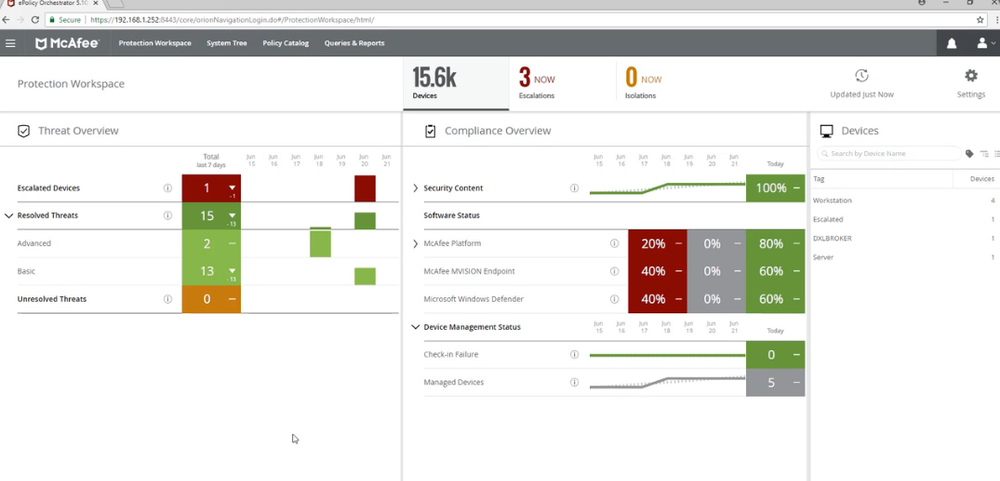Select the Escalated tag row

click(x=903, y=219)
